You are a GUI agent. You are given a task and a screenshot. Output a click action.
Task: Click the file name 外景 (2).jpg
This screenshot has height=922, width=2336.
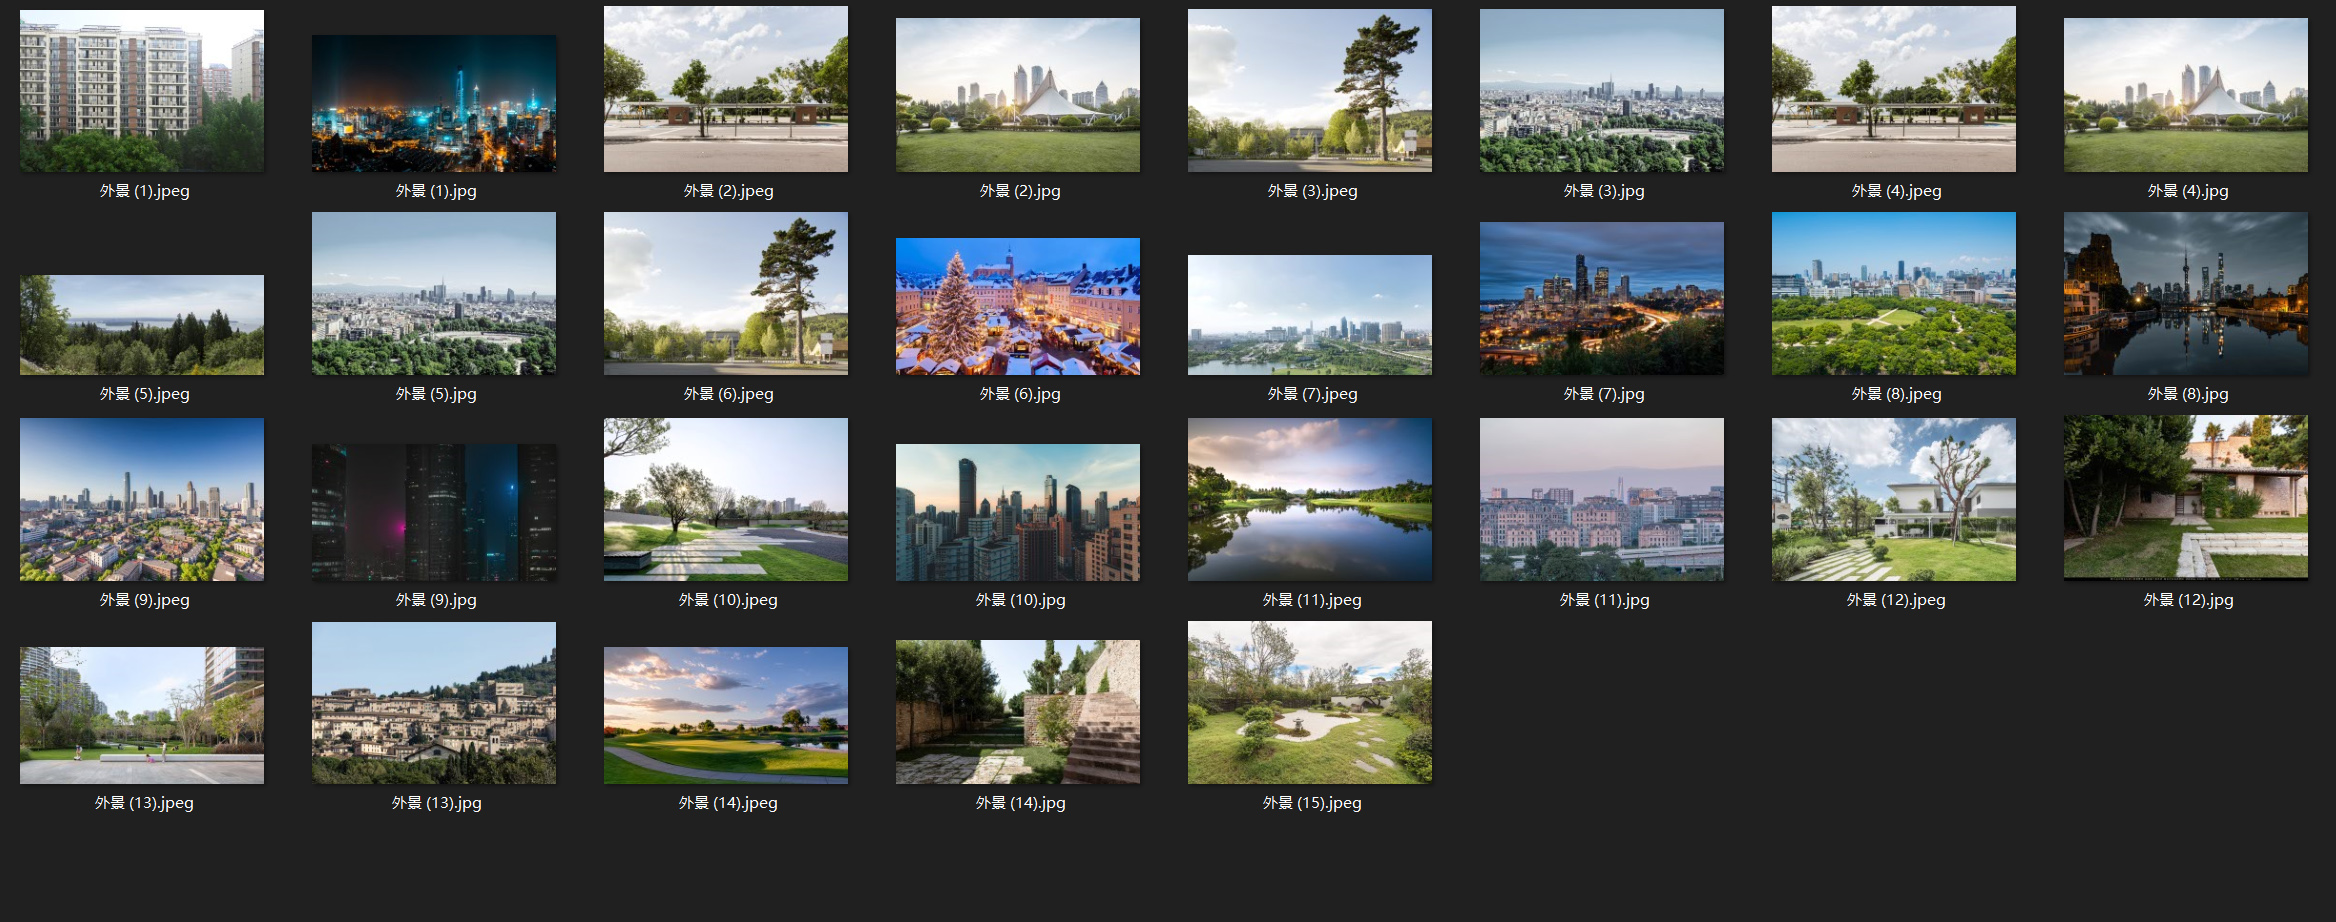(x=1020, y=191)
